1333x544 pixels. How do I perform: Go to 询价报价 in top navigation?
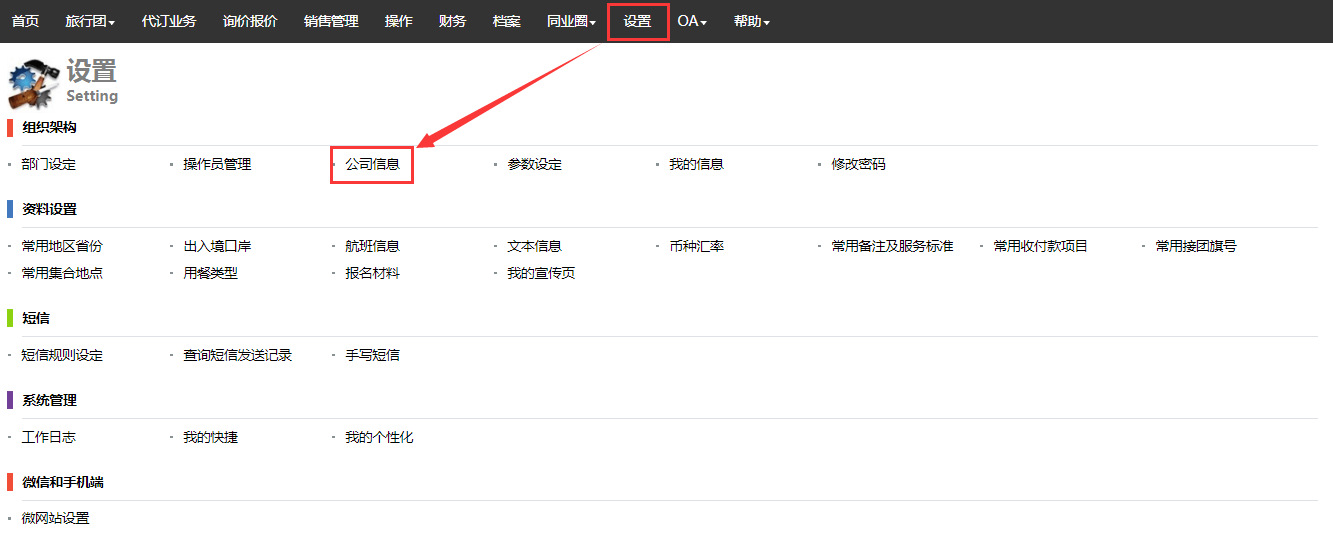[250, 21]
